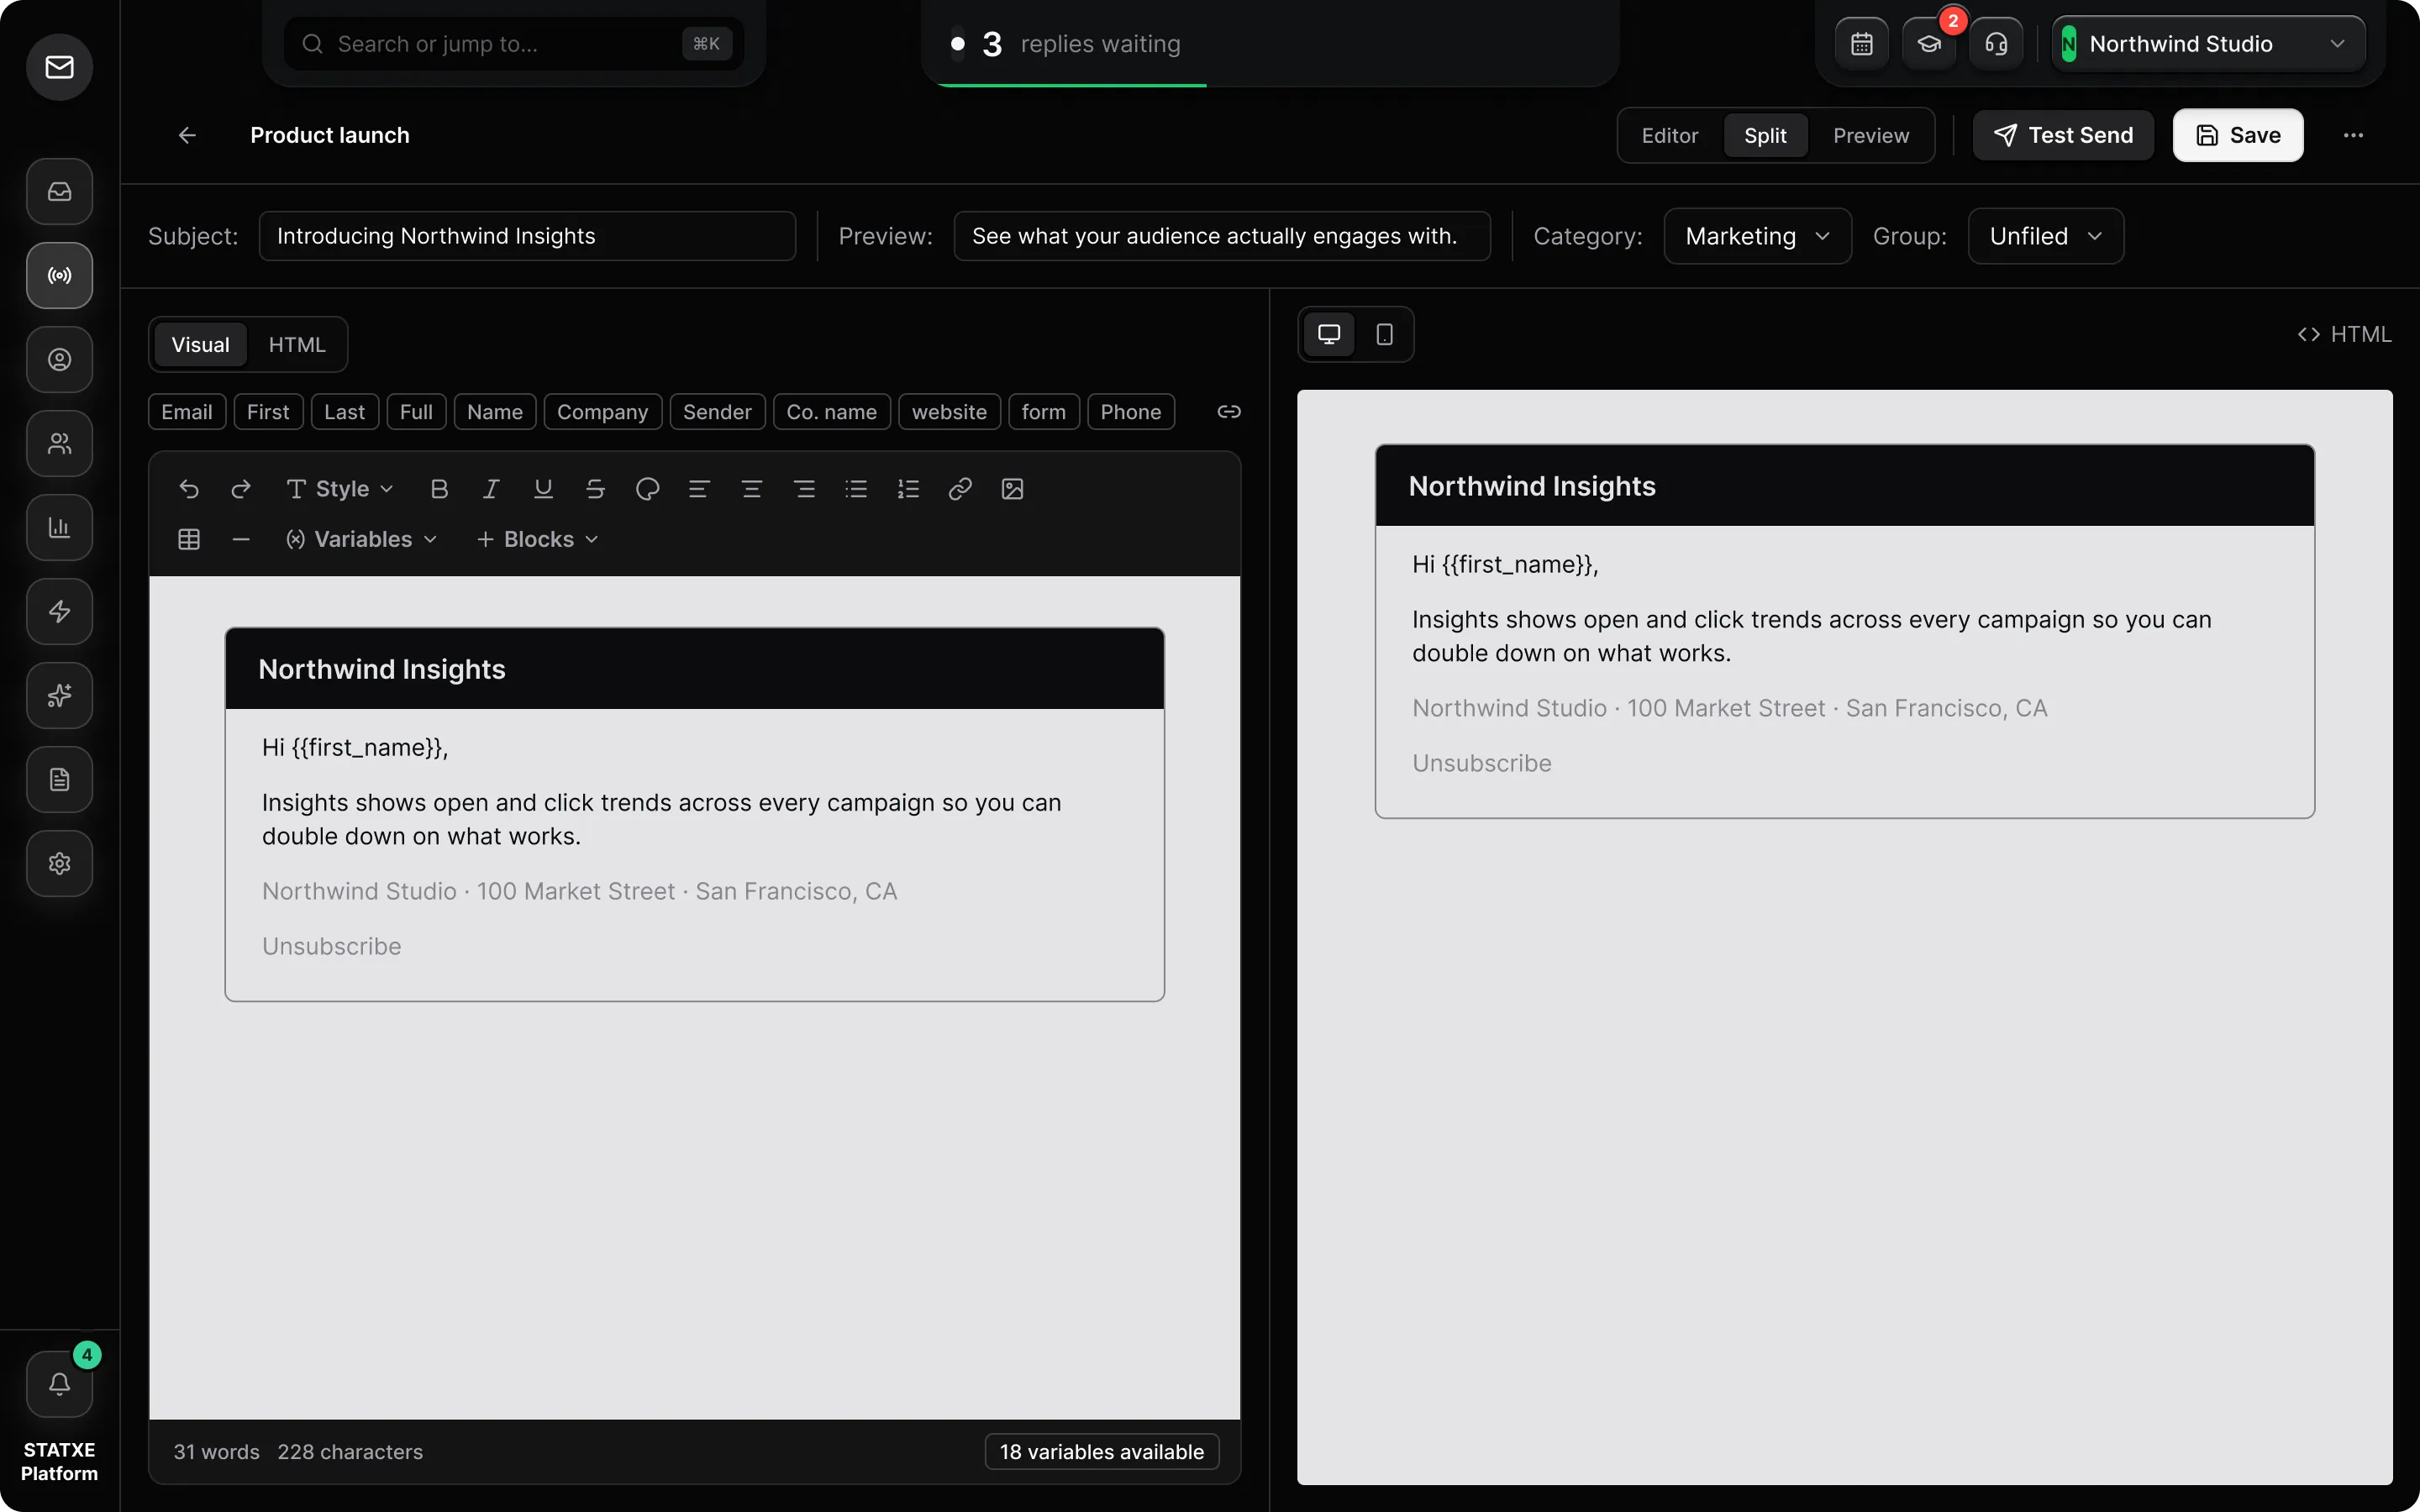This screenshot has height=1512, width=2420.
Task: Insert the Company variable chip
Action: (x=602, y=412)
